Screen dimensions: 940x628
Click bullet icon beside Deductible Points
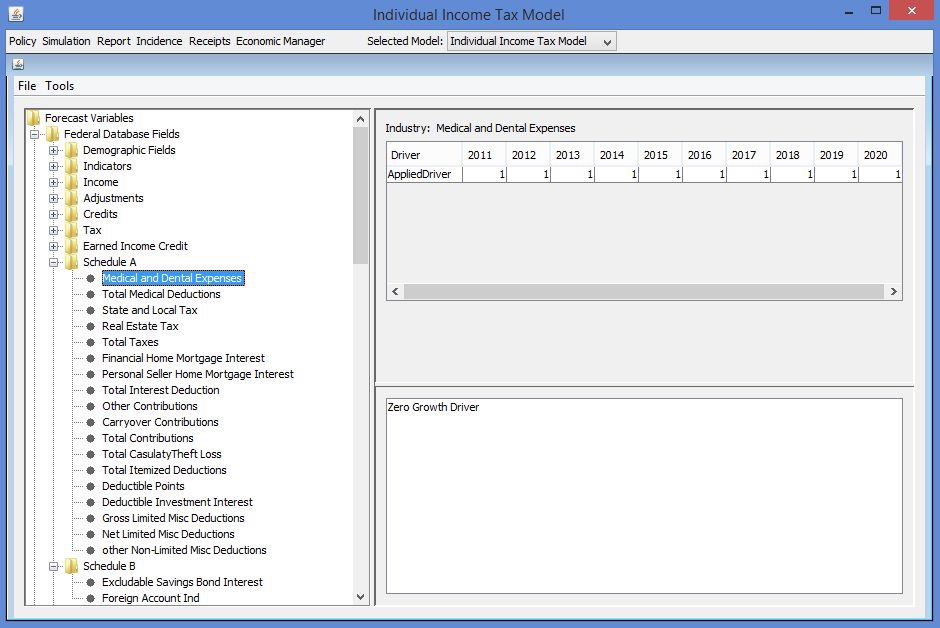point(91,486)
